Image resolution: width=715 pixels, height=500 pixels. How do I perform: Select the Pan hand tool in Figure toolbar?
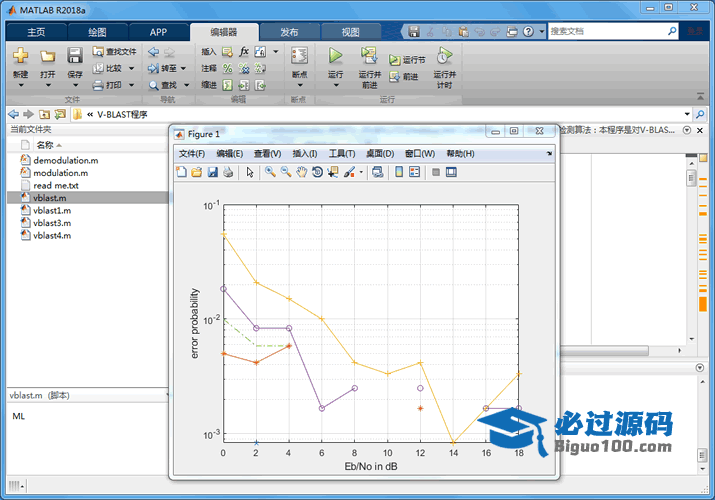coord(301,172)
